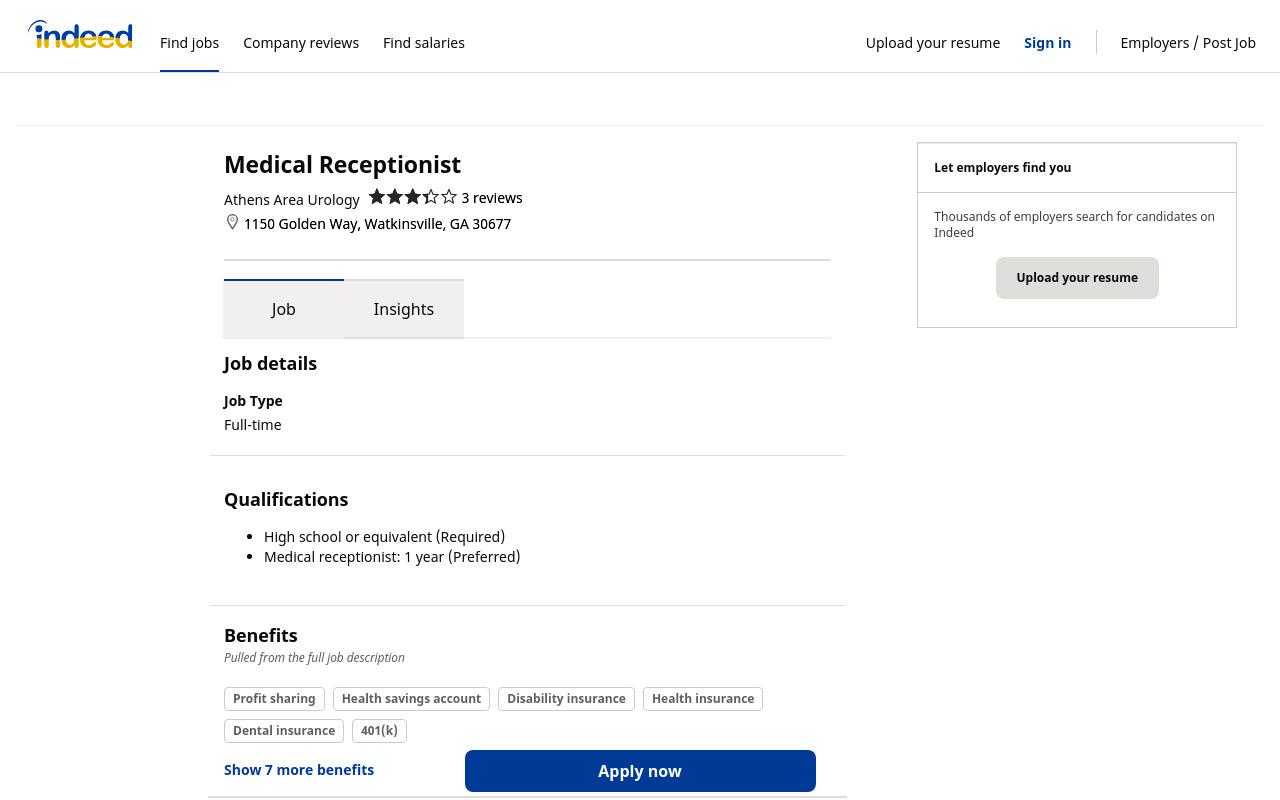
Task: Switch to the Job tab
Action: (284, 309)
